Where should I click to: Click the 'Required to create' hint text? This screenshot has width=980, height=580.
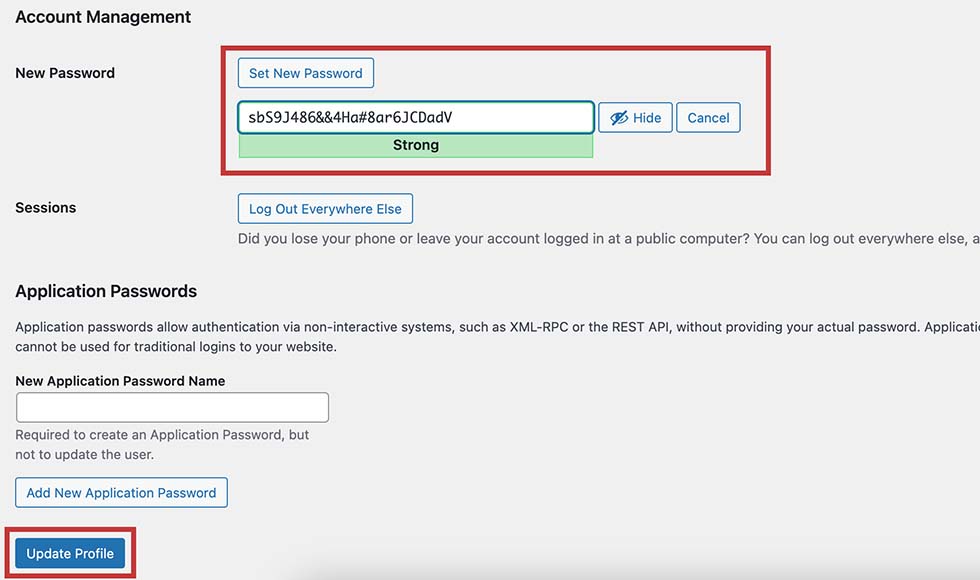(x=162, y=435)
